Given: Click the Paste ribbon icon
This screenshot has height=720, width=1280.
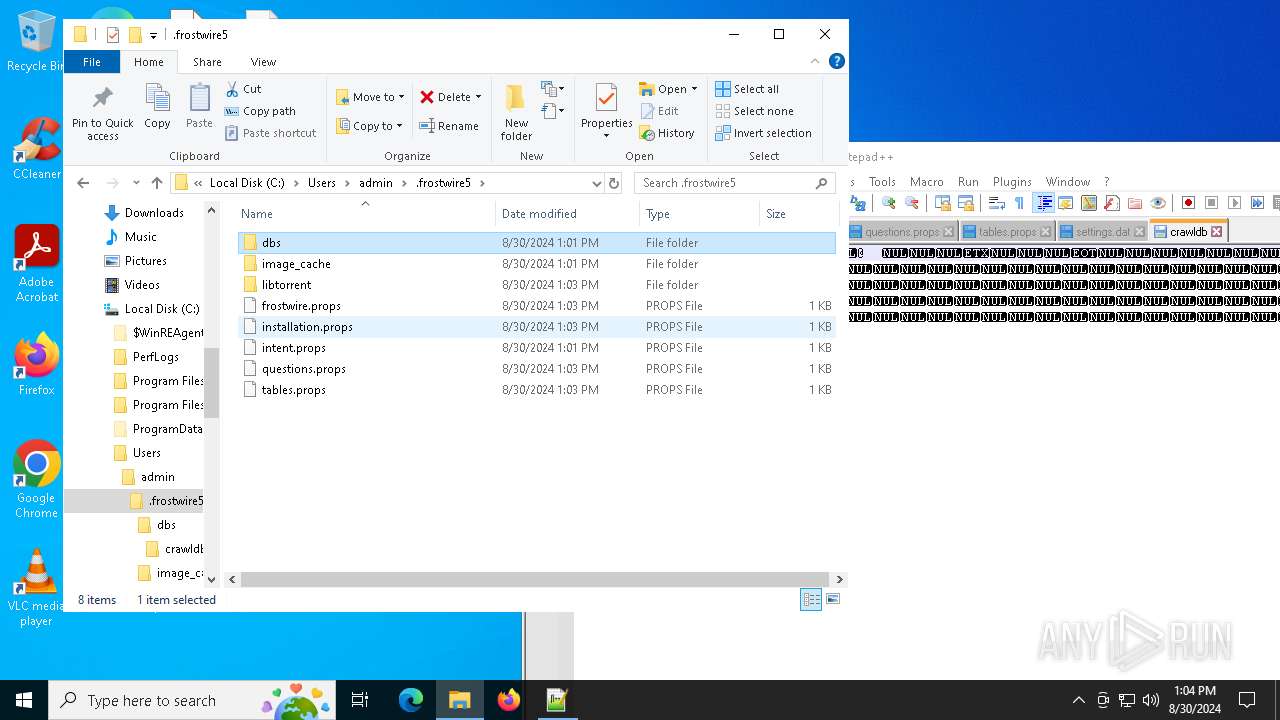Looking at the screenshot, I should (199, 106).
